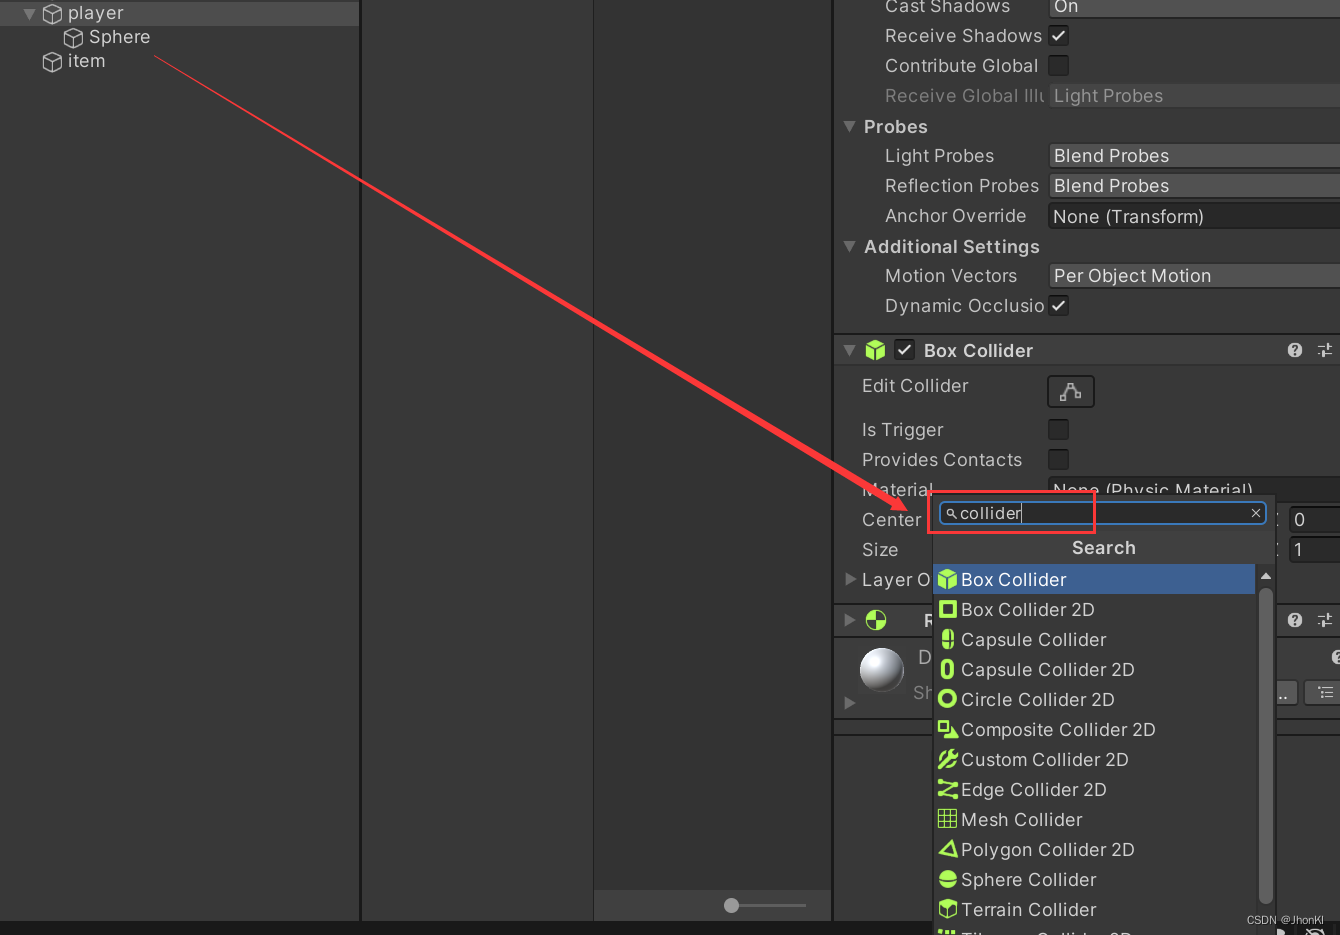Screen dimensions: 1340x935
Task: Click the Search header in popup
Action: point(1104,548)
